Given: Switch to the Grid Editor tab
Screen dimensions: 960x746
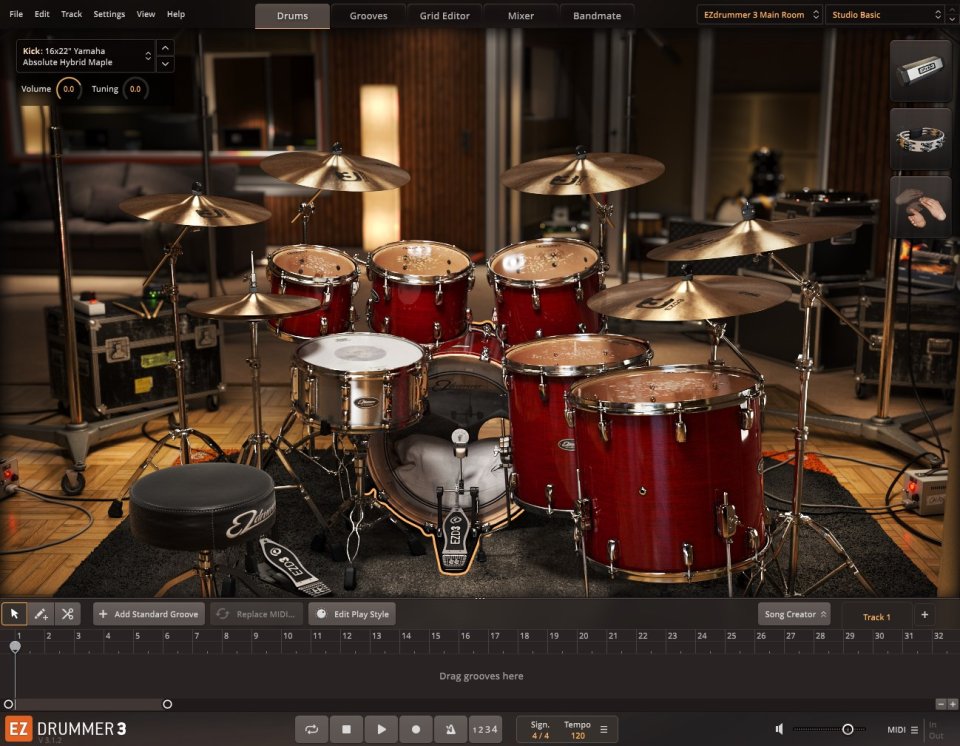Looking at the screenshot, I should (x=444, y=16).
